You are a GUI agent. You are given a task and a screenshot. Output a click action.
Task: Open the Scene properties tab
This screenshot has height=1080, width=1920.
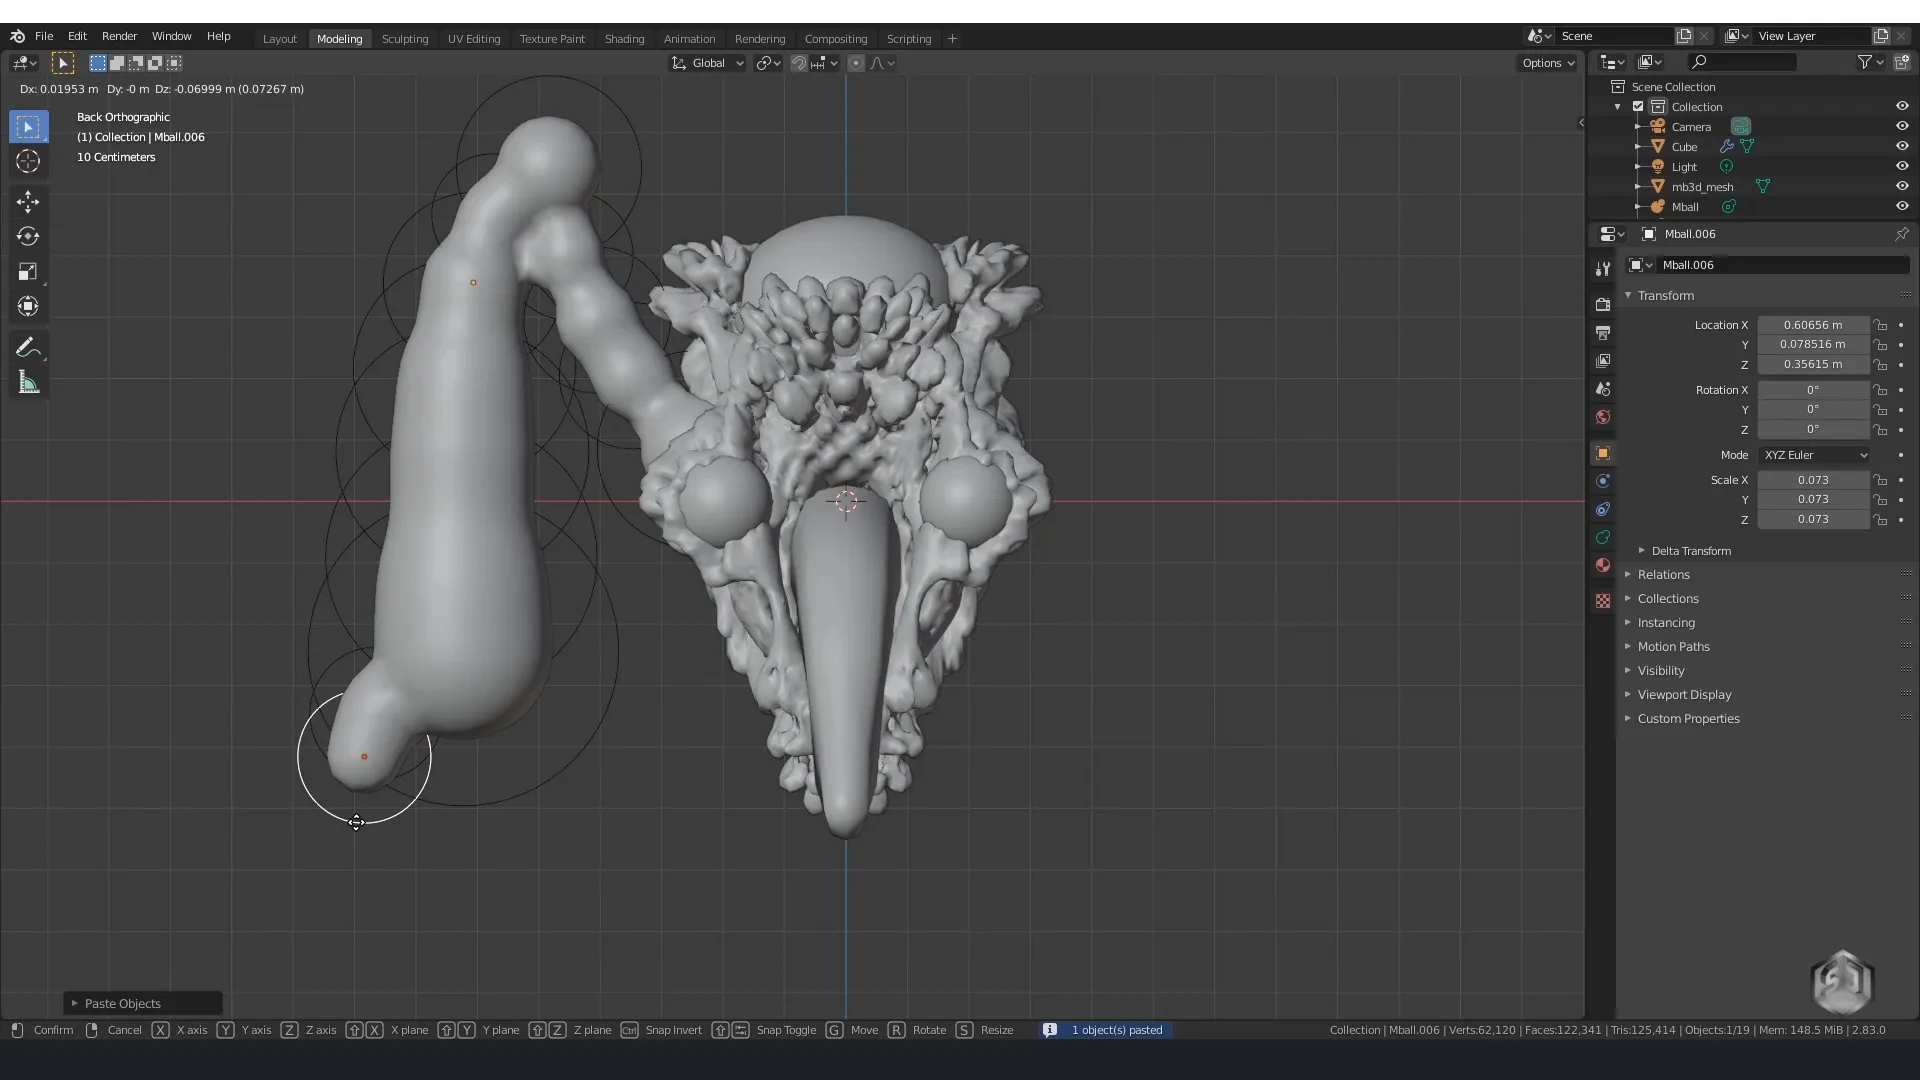[x=1603, y=389]
